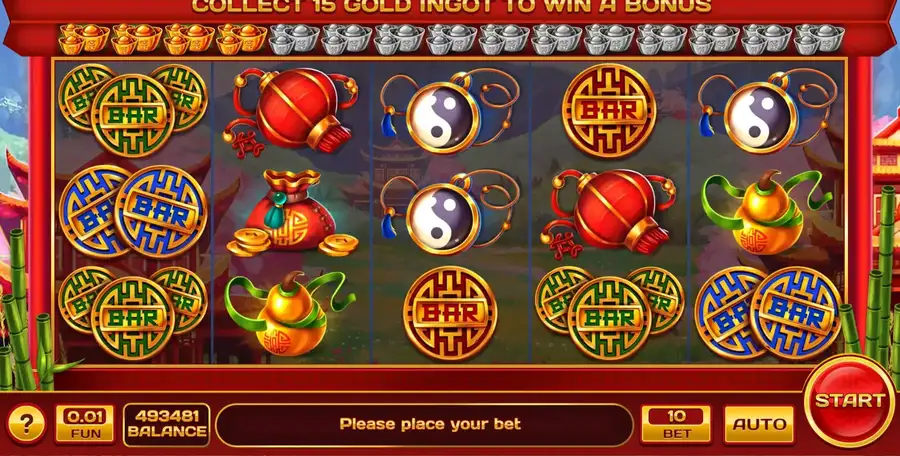The image size is (900, 456).
Task: Change the 0.01 FUN coin value
Action: point(84,424)
